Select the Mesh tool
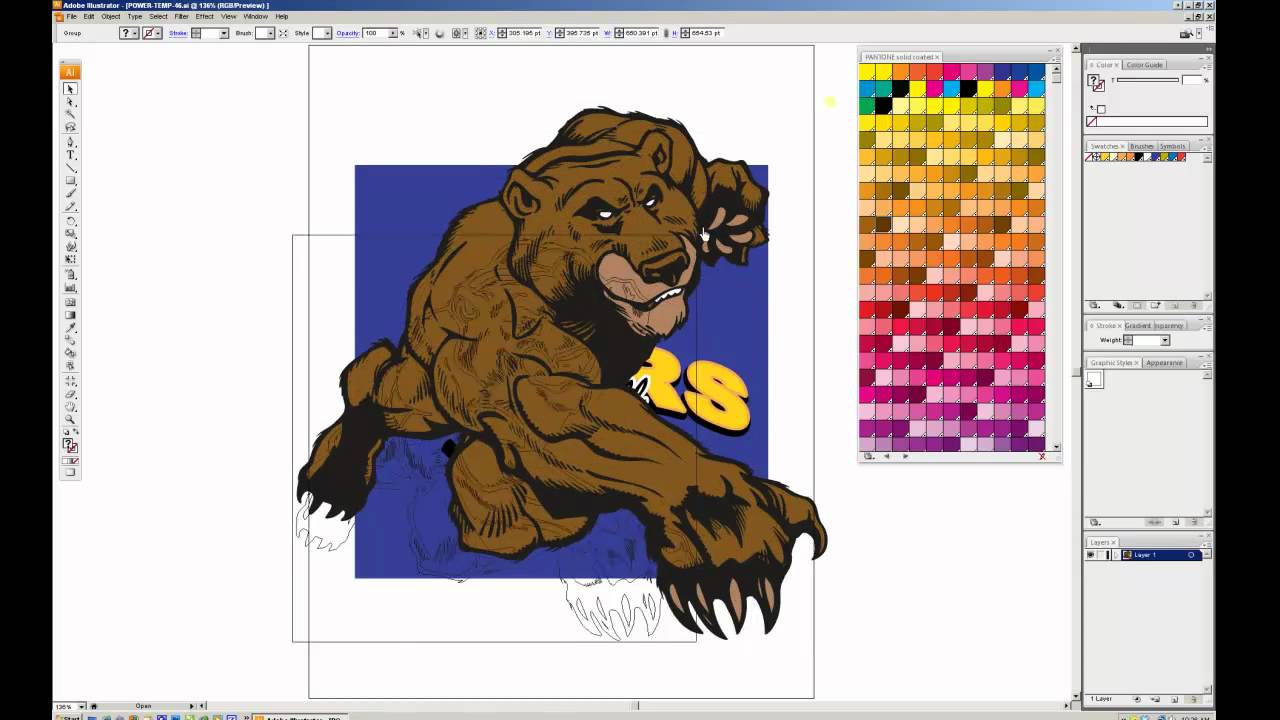The width and height of the screenshot is (1280, 720). pyautogui.click(x=70, y=301)
